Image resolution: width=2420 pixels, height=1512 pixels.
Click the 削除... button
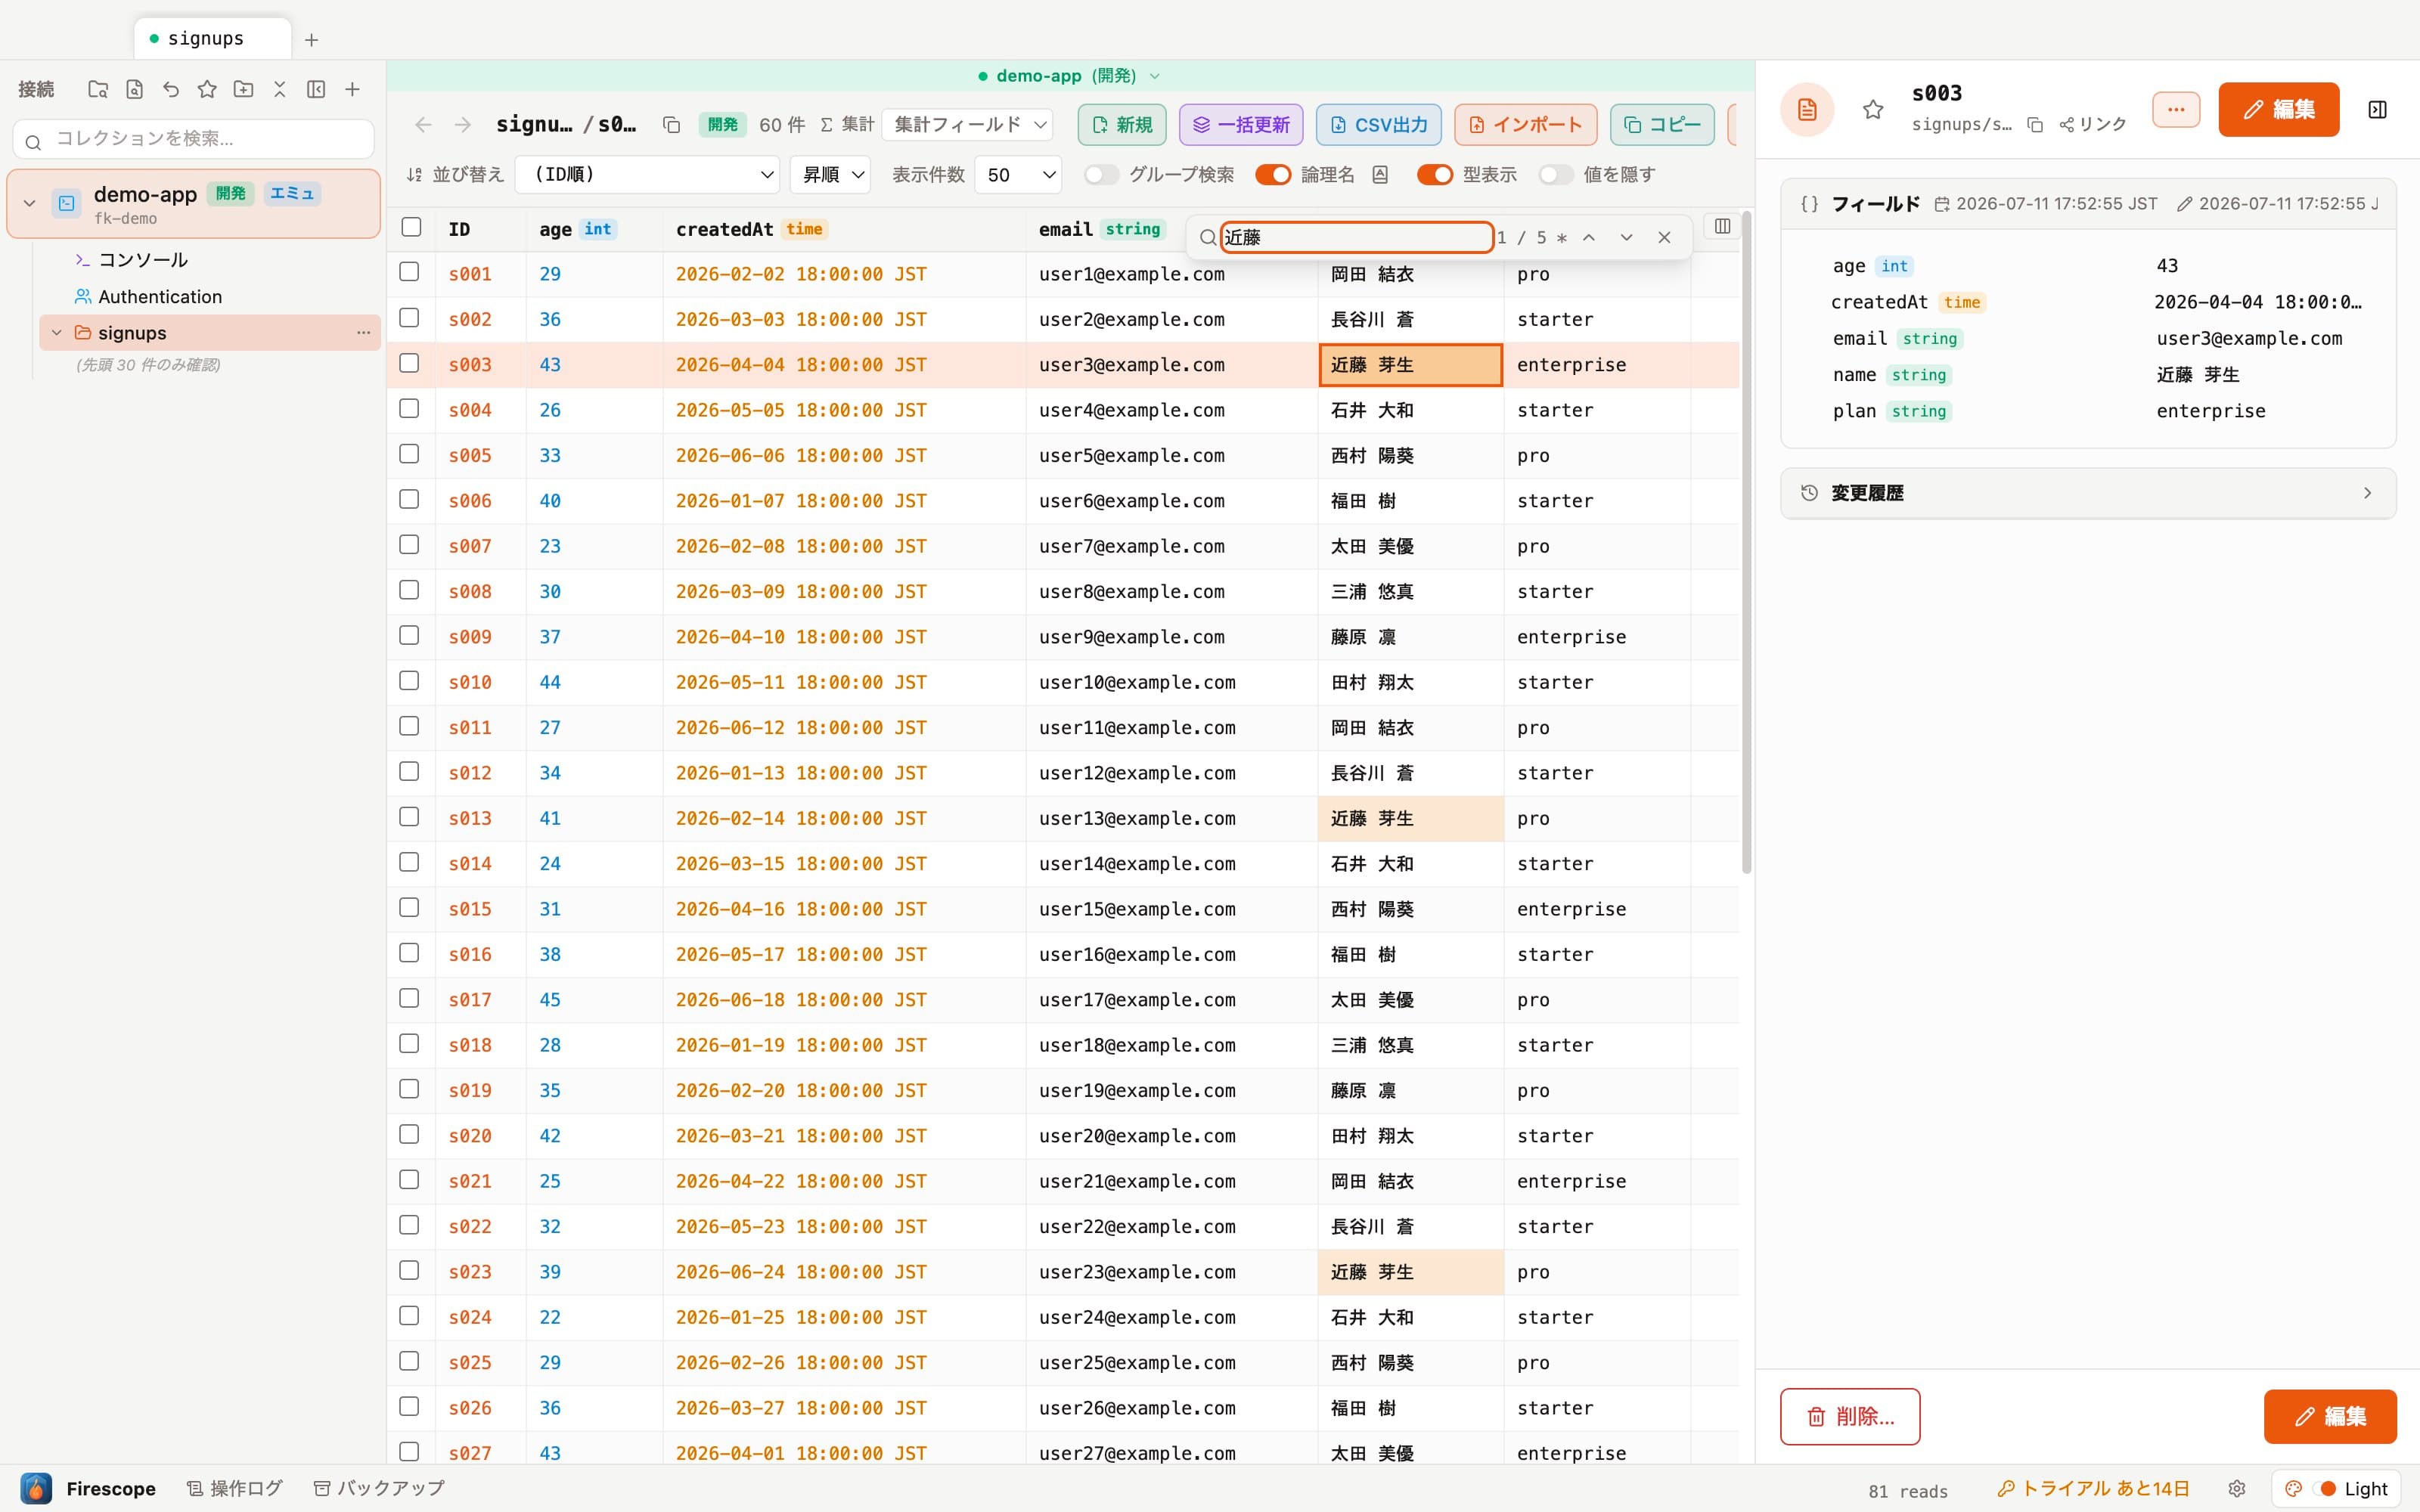point(1850,1416)
